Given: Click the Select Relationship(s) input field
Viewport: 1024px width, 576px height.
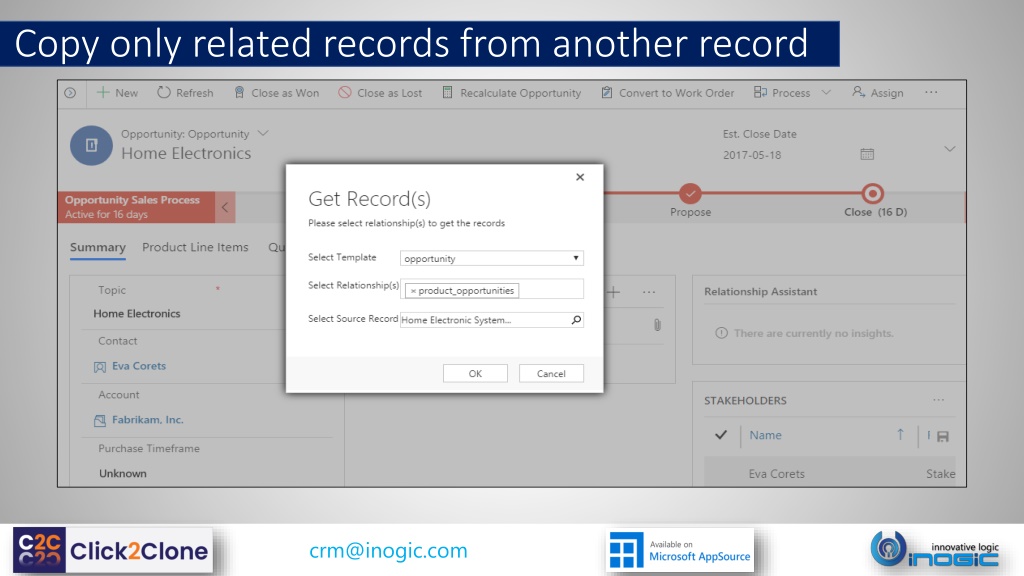Looking at the screenshot, I should 491,289.
